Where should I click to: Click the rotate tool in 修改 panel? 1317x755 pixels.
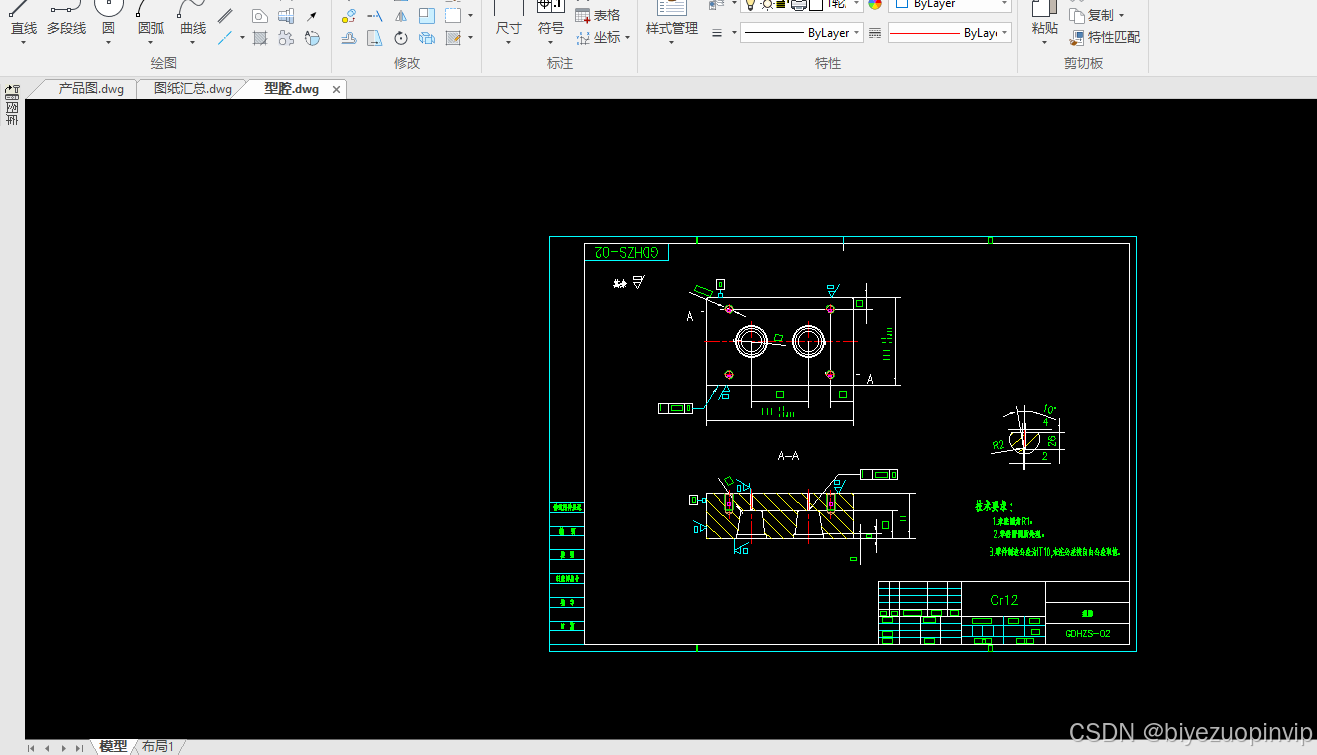[x=401, y=38]
